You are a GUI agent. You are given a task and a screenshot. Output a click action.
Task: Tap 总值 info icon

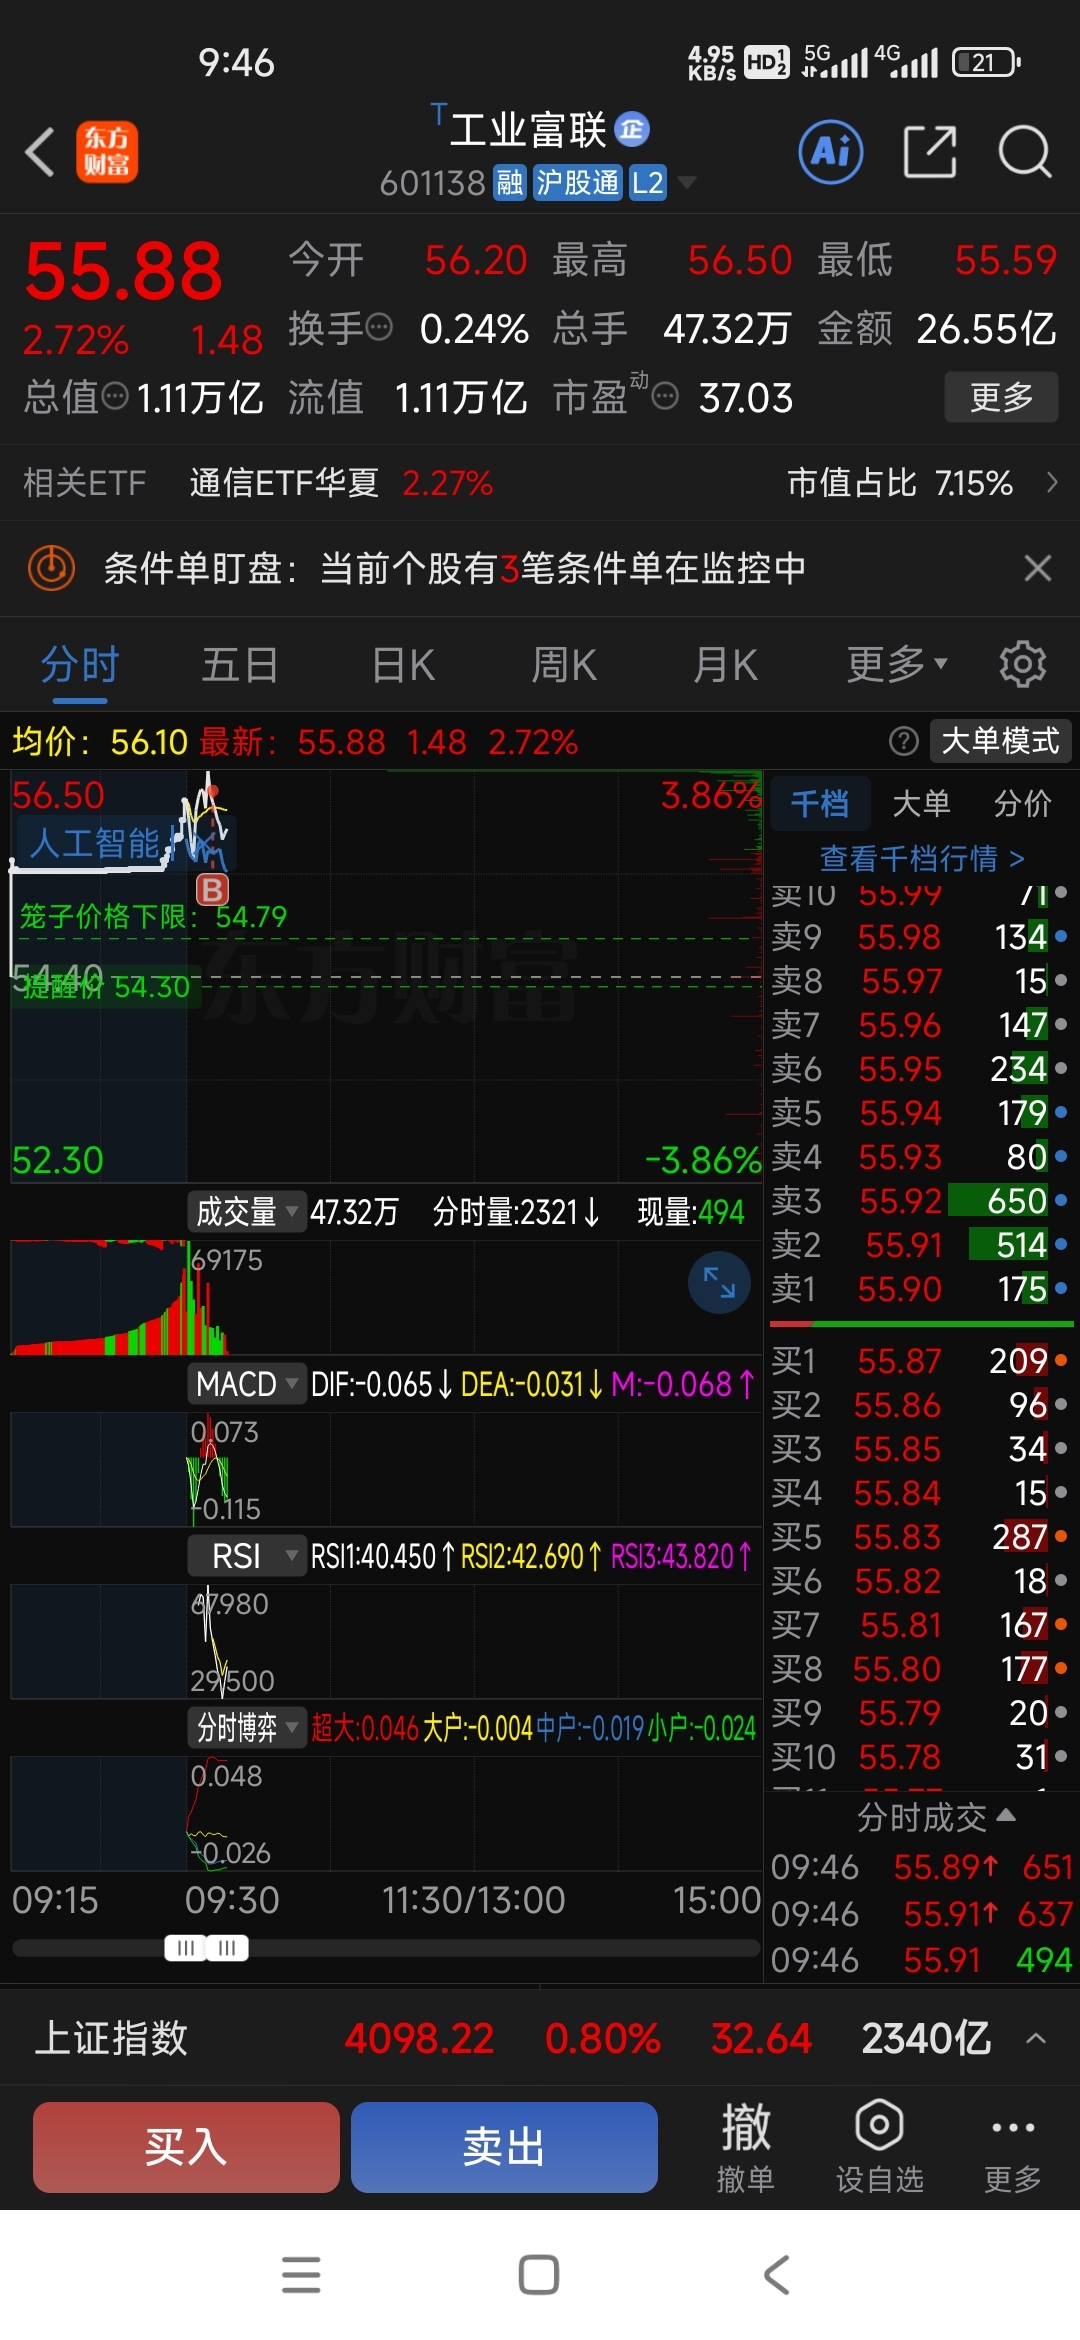(116, 397)
